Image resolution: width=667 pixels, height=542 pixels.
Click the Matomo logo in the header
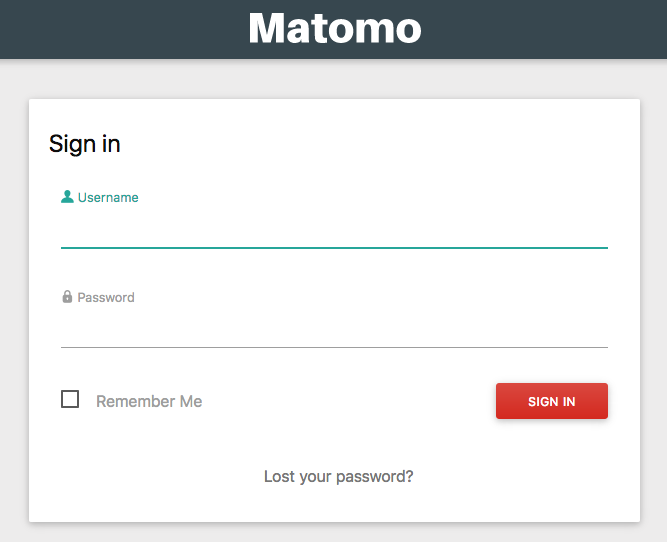334,28
